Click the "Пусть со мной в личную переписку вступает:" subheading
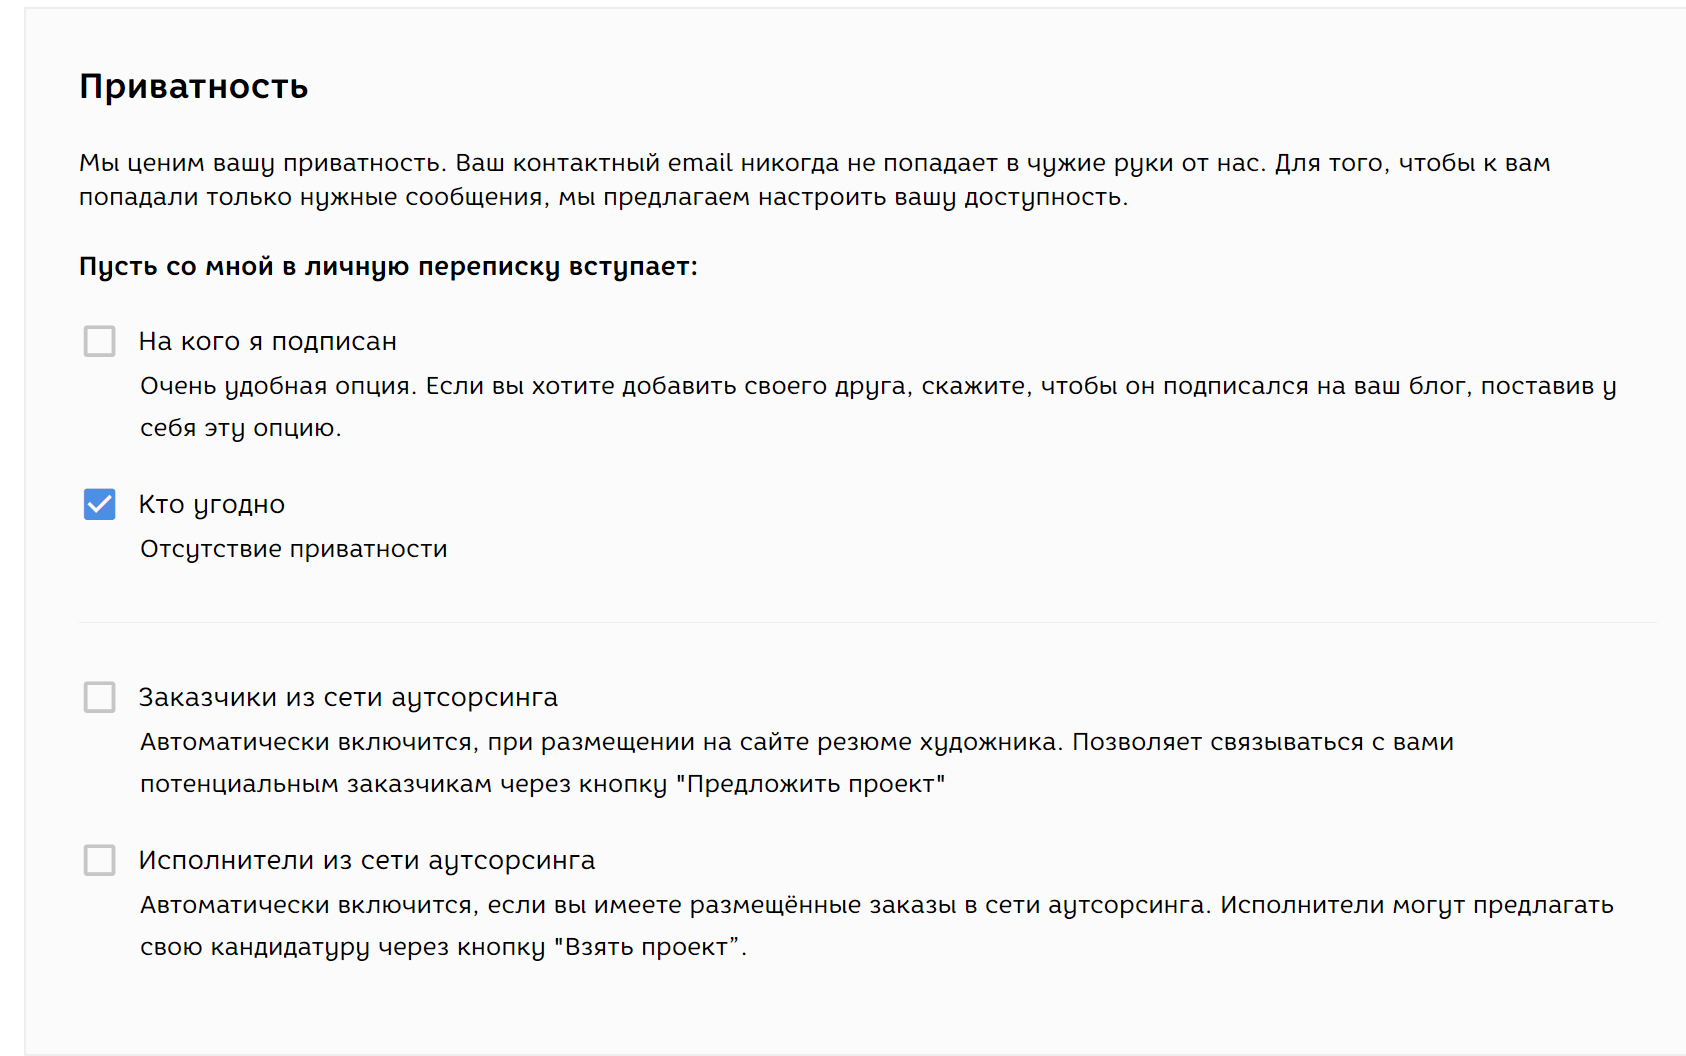 click(x=388, y=267)
